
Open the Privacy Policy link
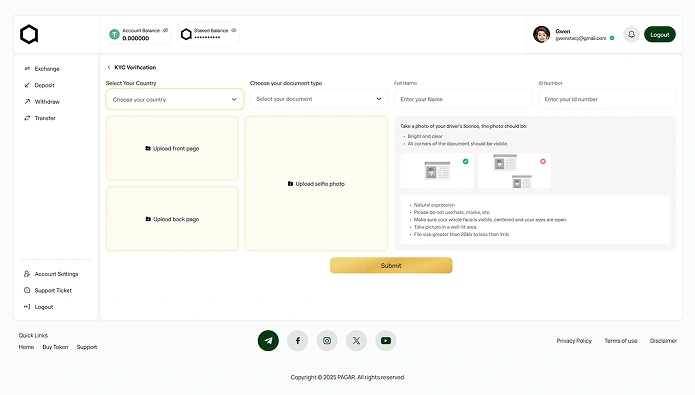pos(574,341)
